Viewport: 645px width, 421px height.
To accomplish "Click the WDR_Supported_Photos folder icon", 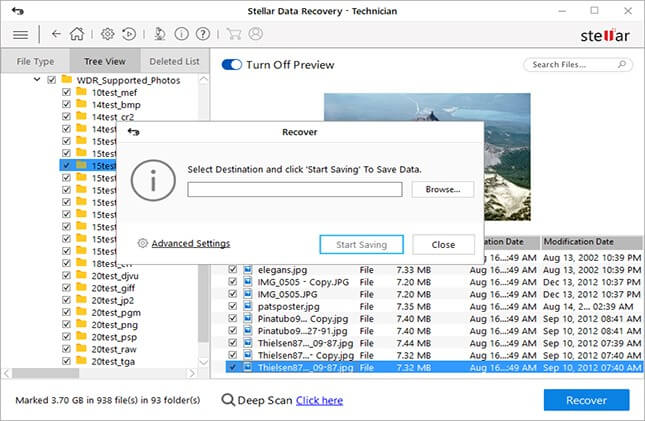I will tap(67, 79).
